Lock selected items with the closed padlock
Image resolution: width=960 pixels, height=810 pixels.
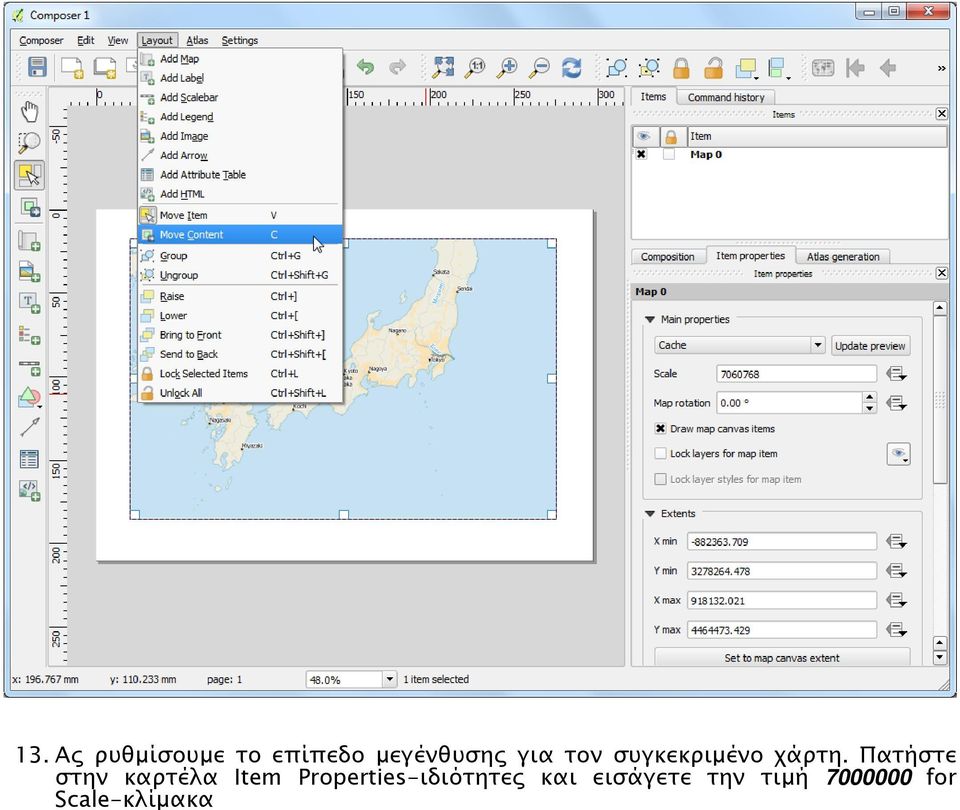681,67
